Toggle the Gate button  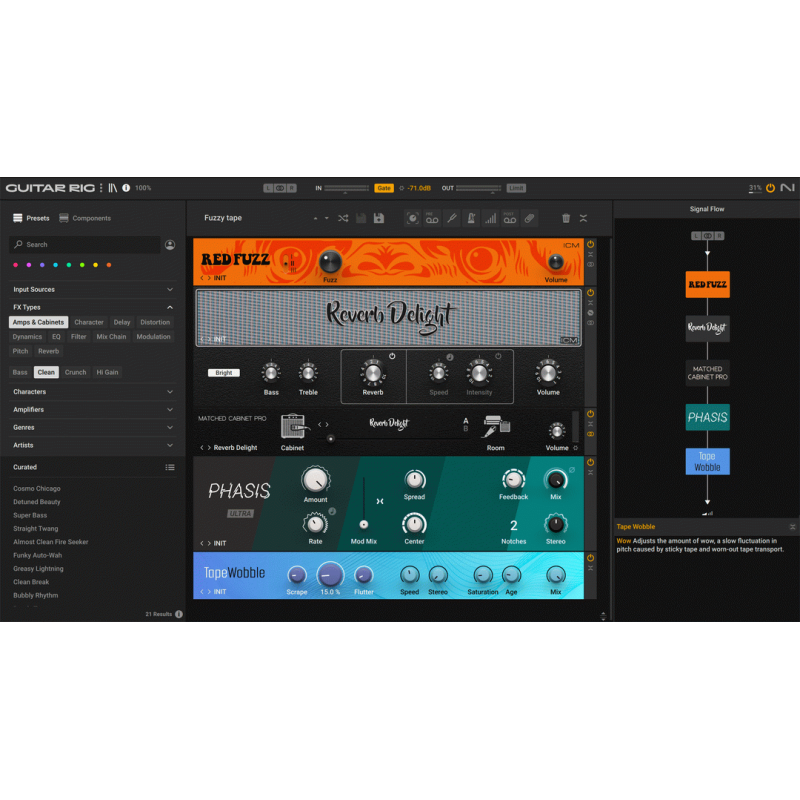point(384,188)
